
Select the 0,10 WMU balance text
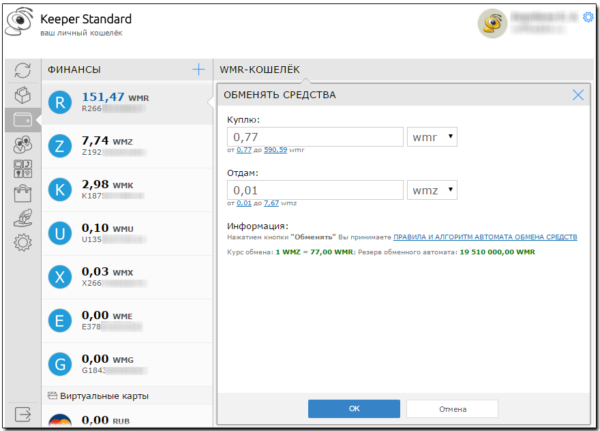108,228
